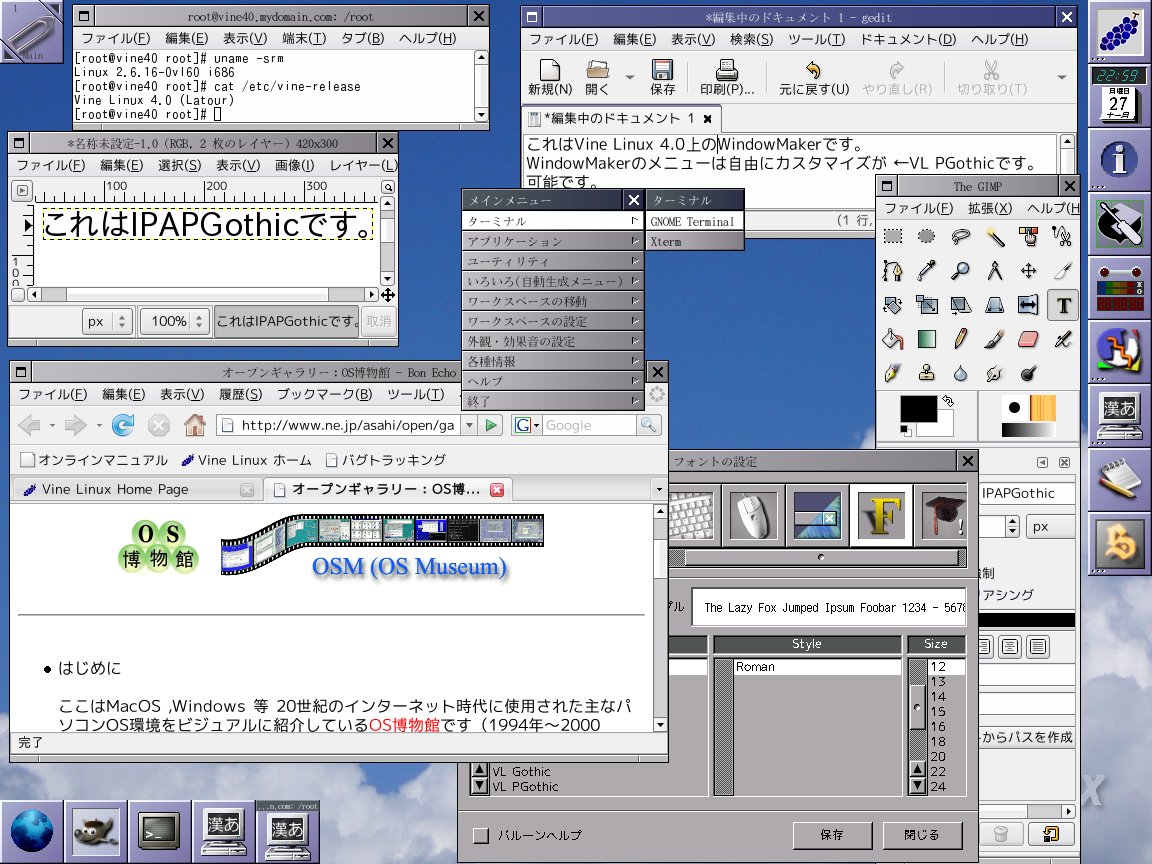Click the 閉じる button in font settings
This screenshot has width=1152, height=864.
pyautogui.click(x=922, y=835)
